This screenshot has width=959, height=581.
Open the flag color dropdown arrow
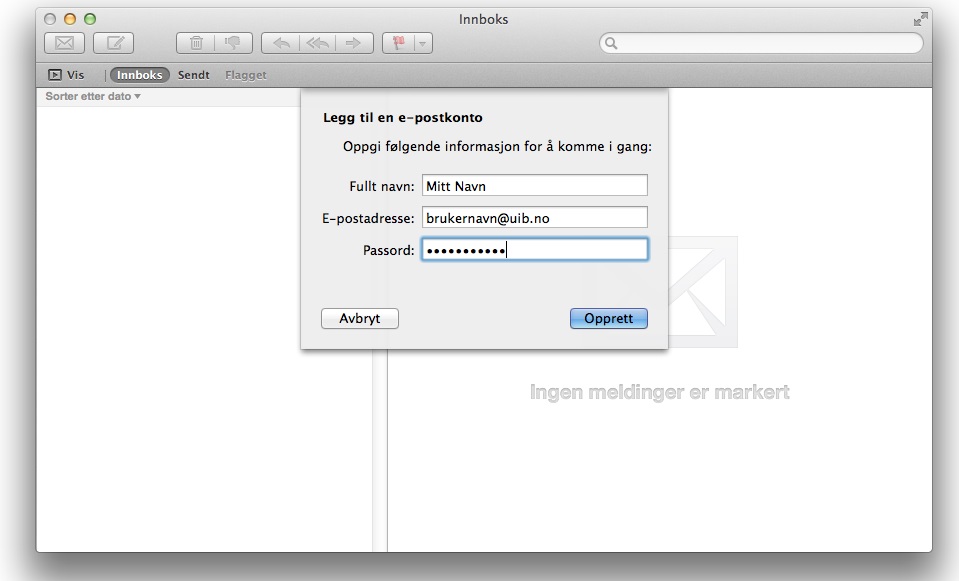coord(423,43)
